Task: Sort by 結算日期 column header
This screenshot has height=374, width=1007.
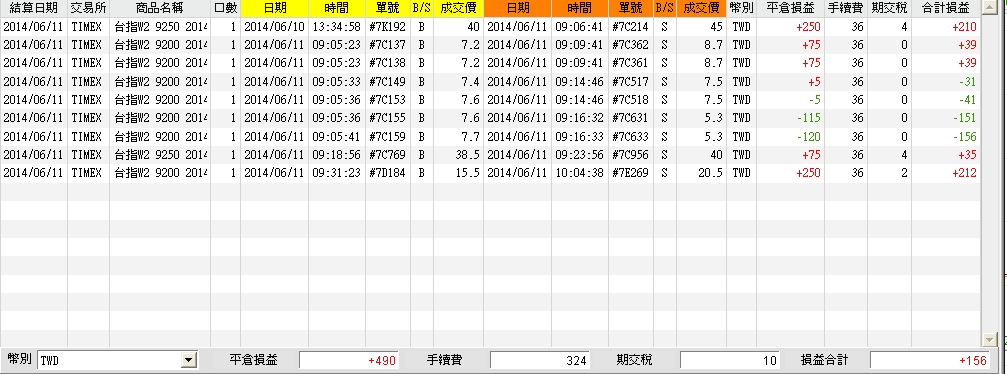Action: (x=33, y=8)
